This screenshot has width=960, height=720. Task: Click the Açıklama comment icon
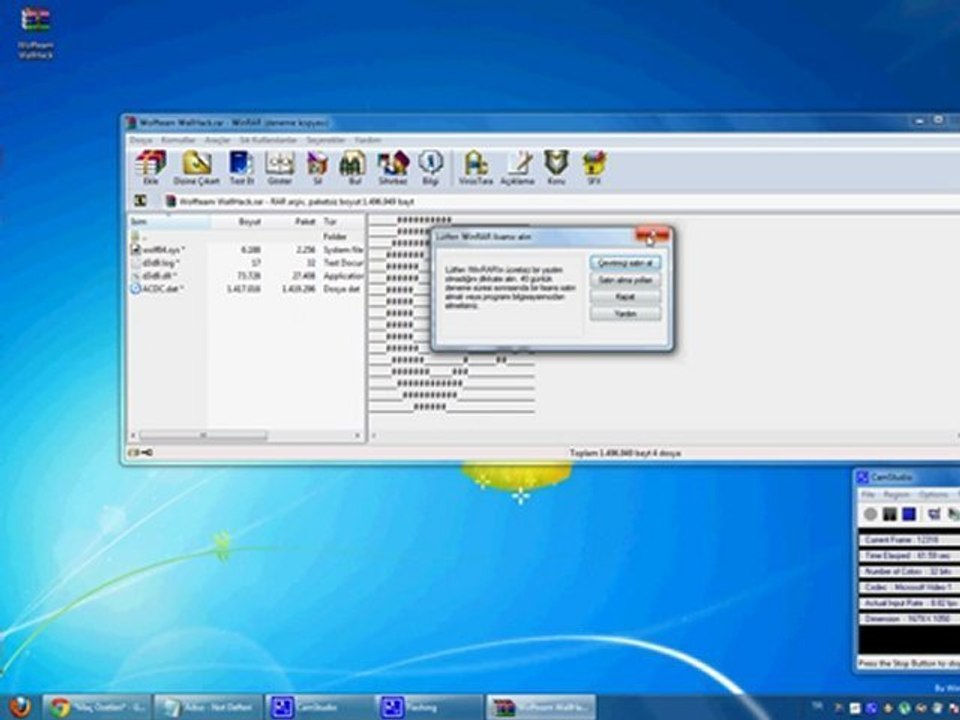tap(517, 167)
